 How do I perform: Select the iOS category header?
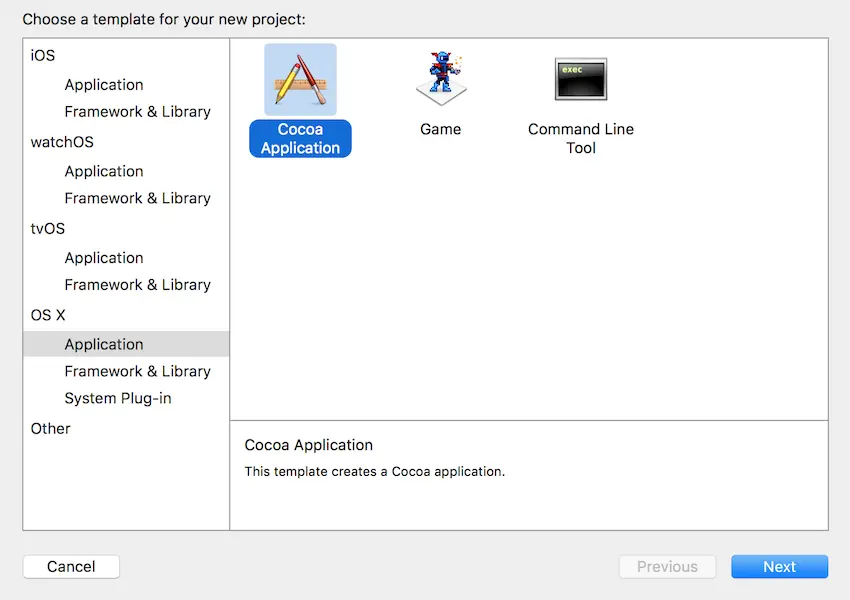tap(43, 55)
